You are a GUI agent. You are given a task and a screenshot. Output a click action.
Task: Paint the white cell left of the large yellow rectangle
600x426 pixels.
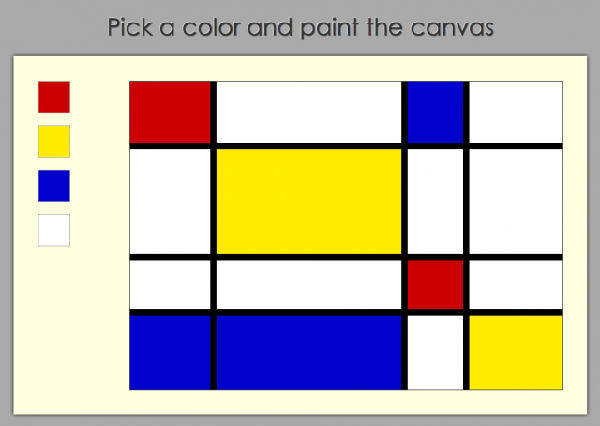[x=169, y=201]
